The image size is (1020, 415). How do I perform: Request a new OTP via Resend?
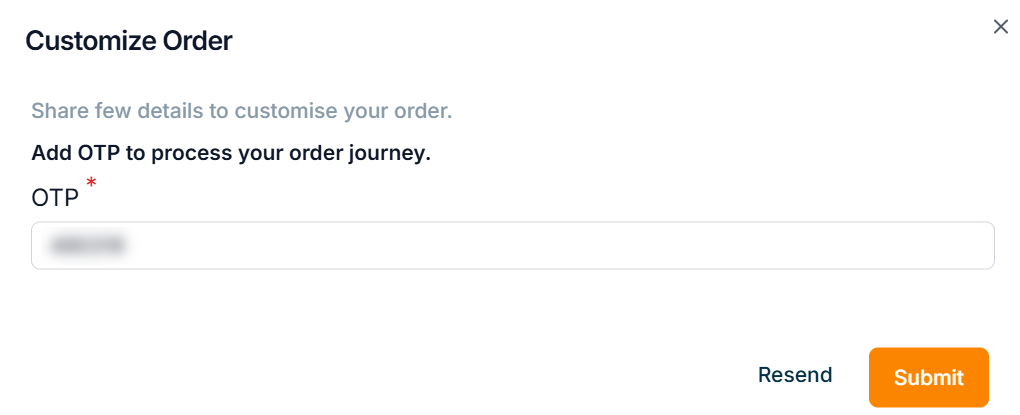795,375
